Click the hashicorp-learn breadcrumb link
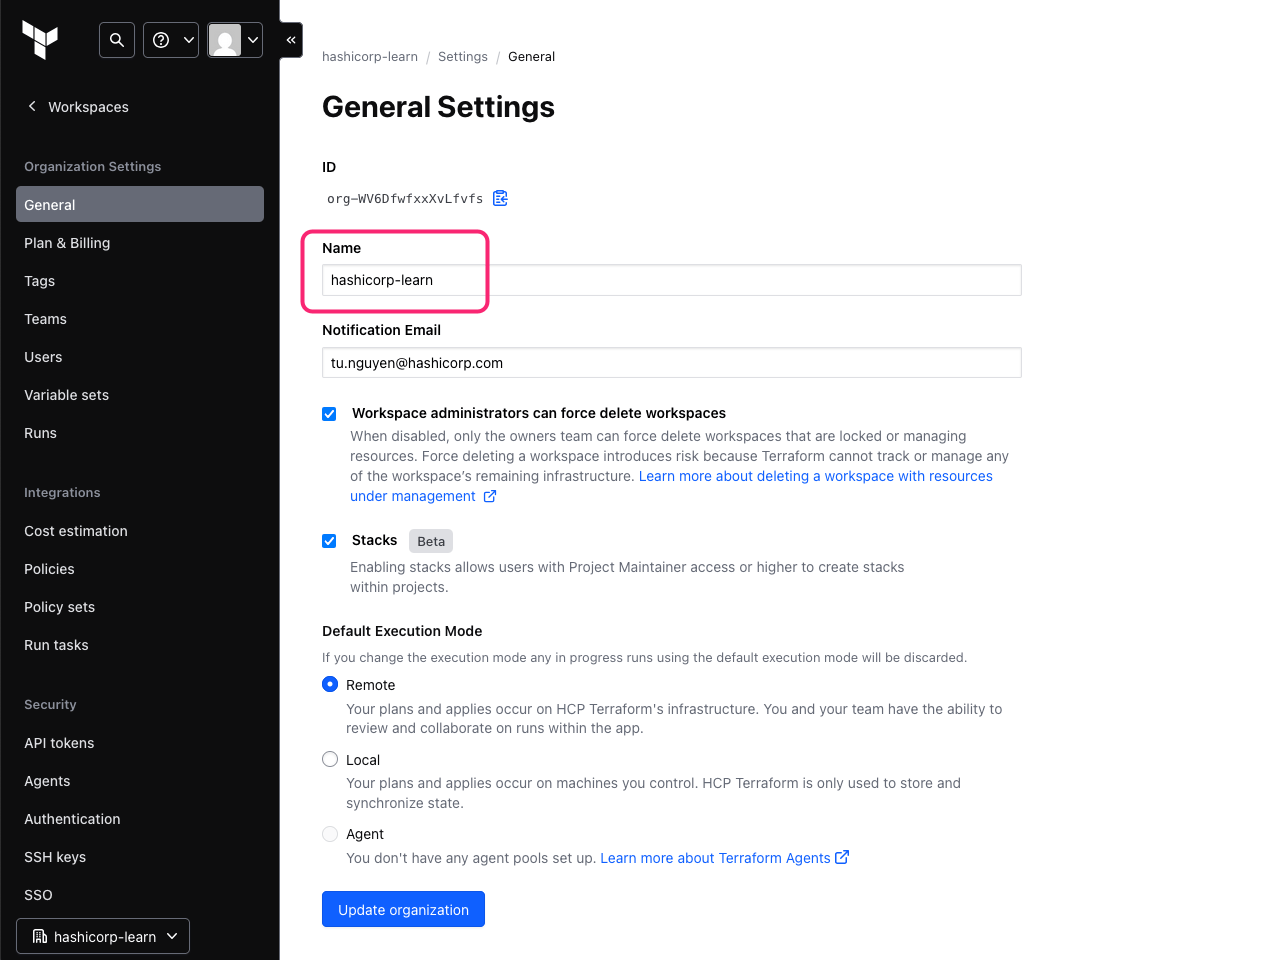 tap(370, 57)
